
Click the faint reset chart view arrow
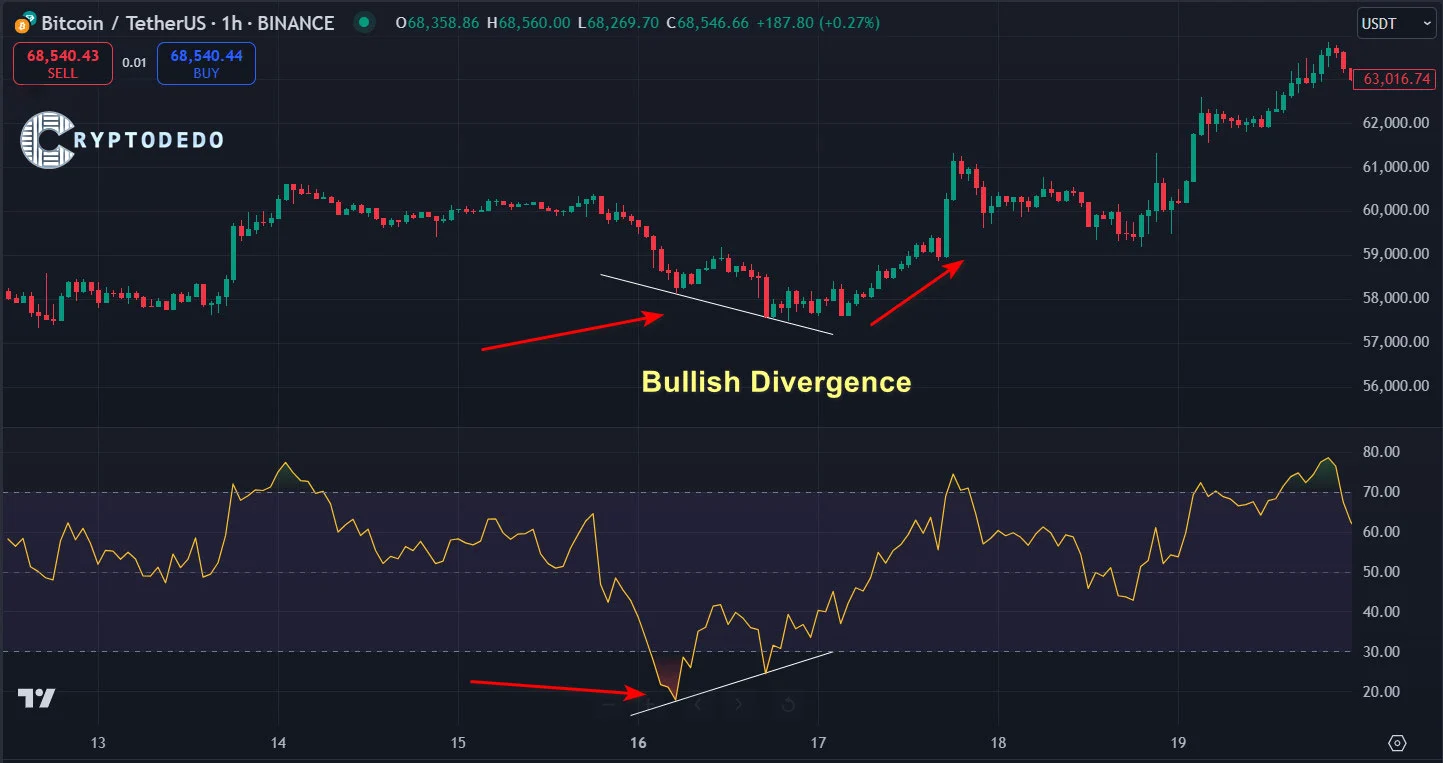click(787, 705)
